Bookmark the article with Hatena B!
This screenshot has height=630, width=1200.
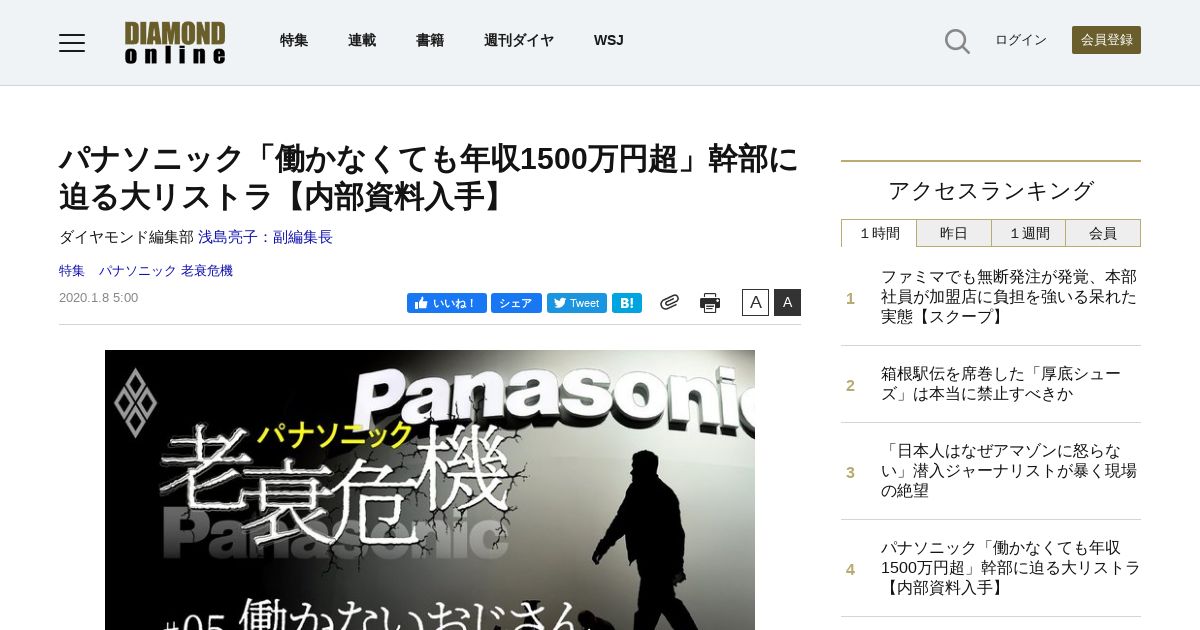[627, 303]
